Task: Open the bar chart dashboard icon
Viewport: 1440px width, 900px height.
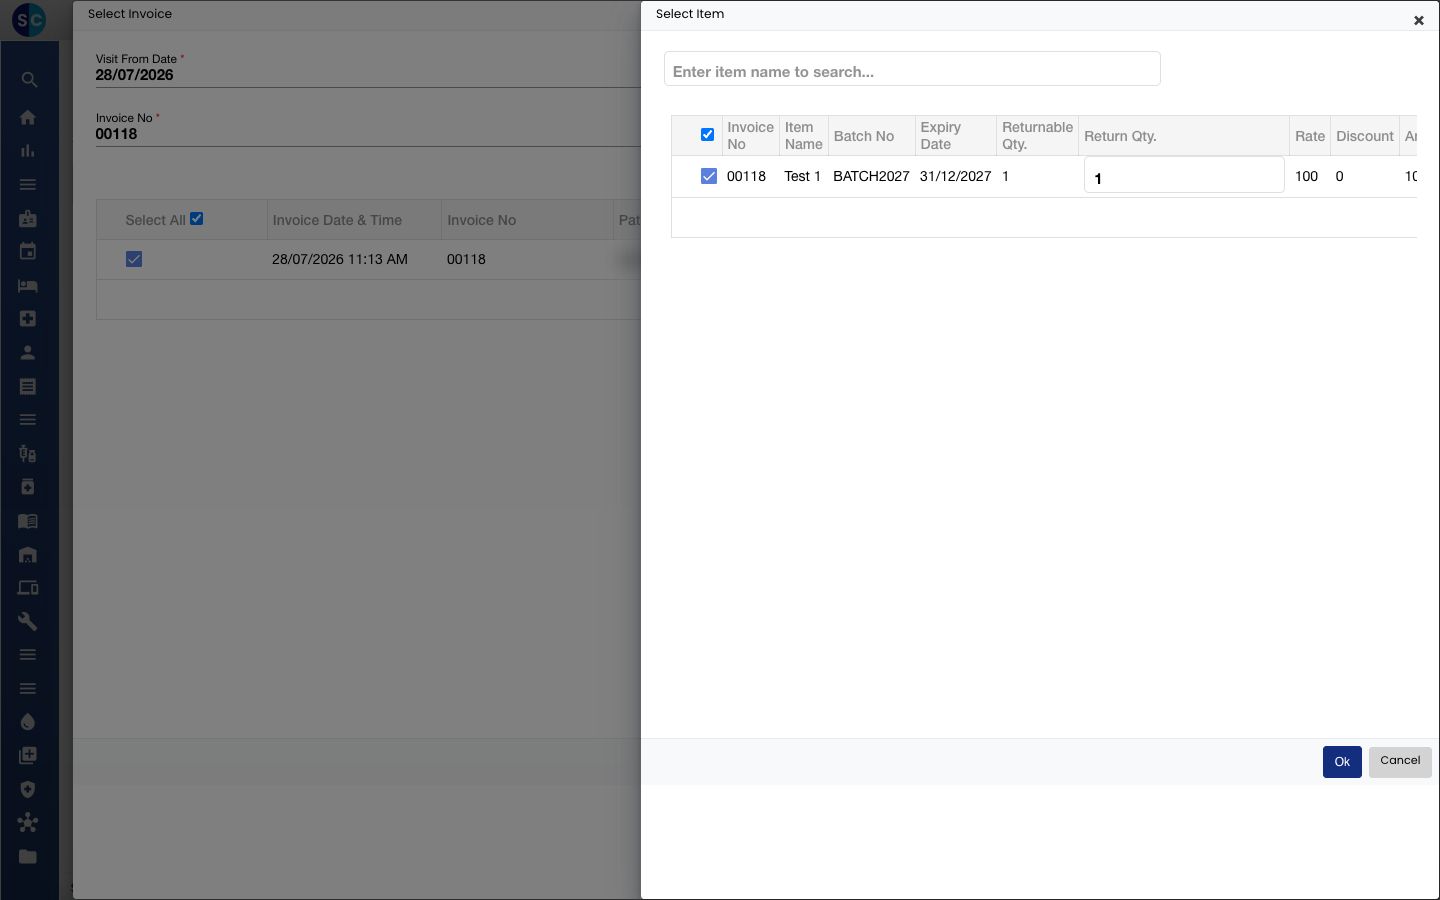Action: pos(28,151)
